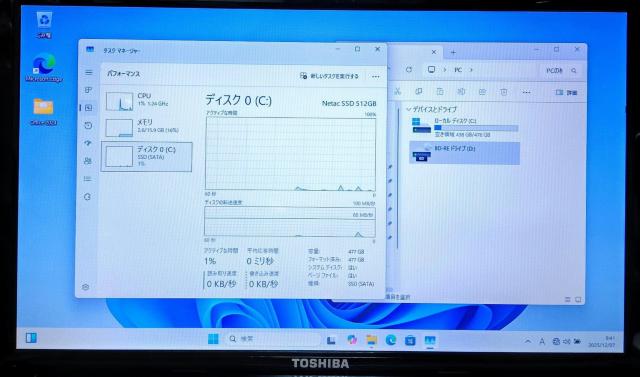Click the ディスク 0 (C:) heading
Viewport: 640px width, 377px height.
pyautogui.click(x=238, y=100)
